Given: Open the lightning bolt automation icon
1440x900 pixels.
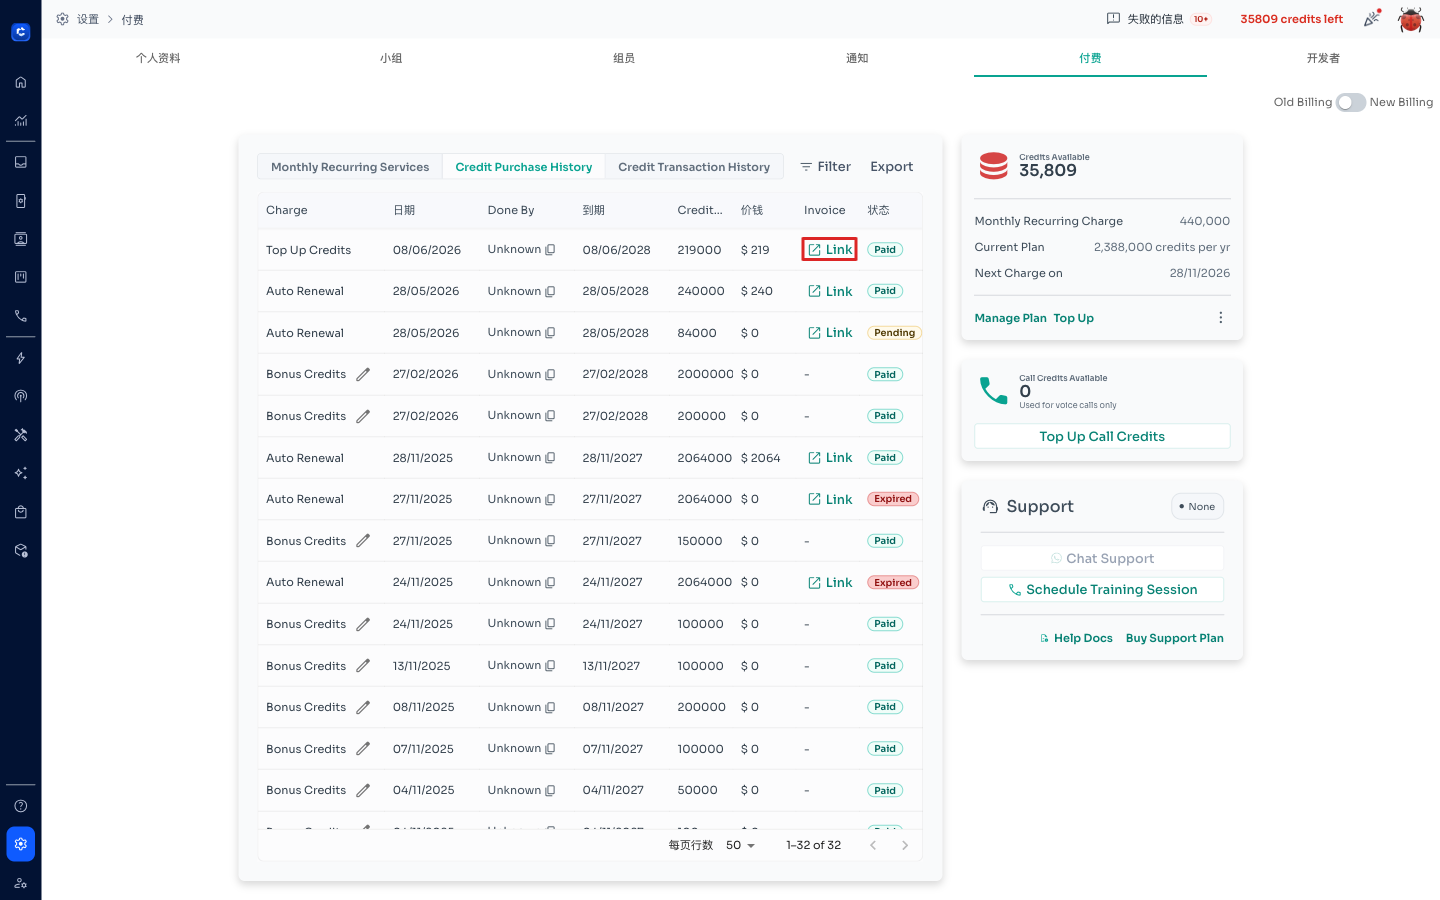Looking at the screenshot, I should [20, 358].
